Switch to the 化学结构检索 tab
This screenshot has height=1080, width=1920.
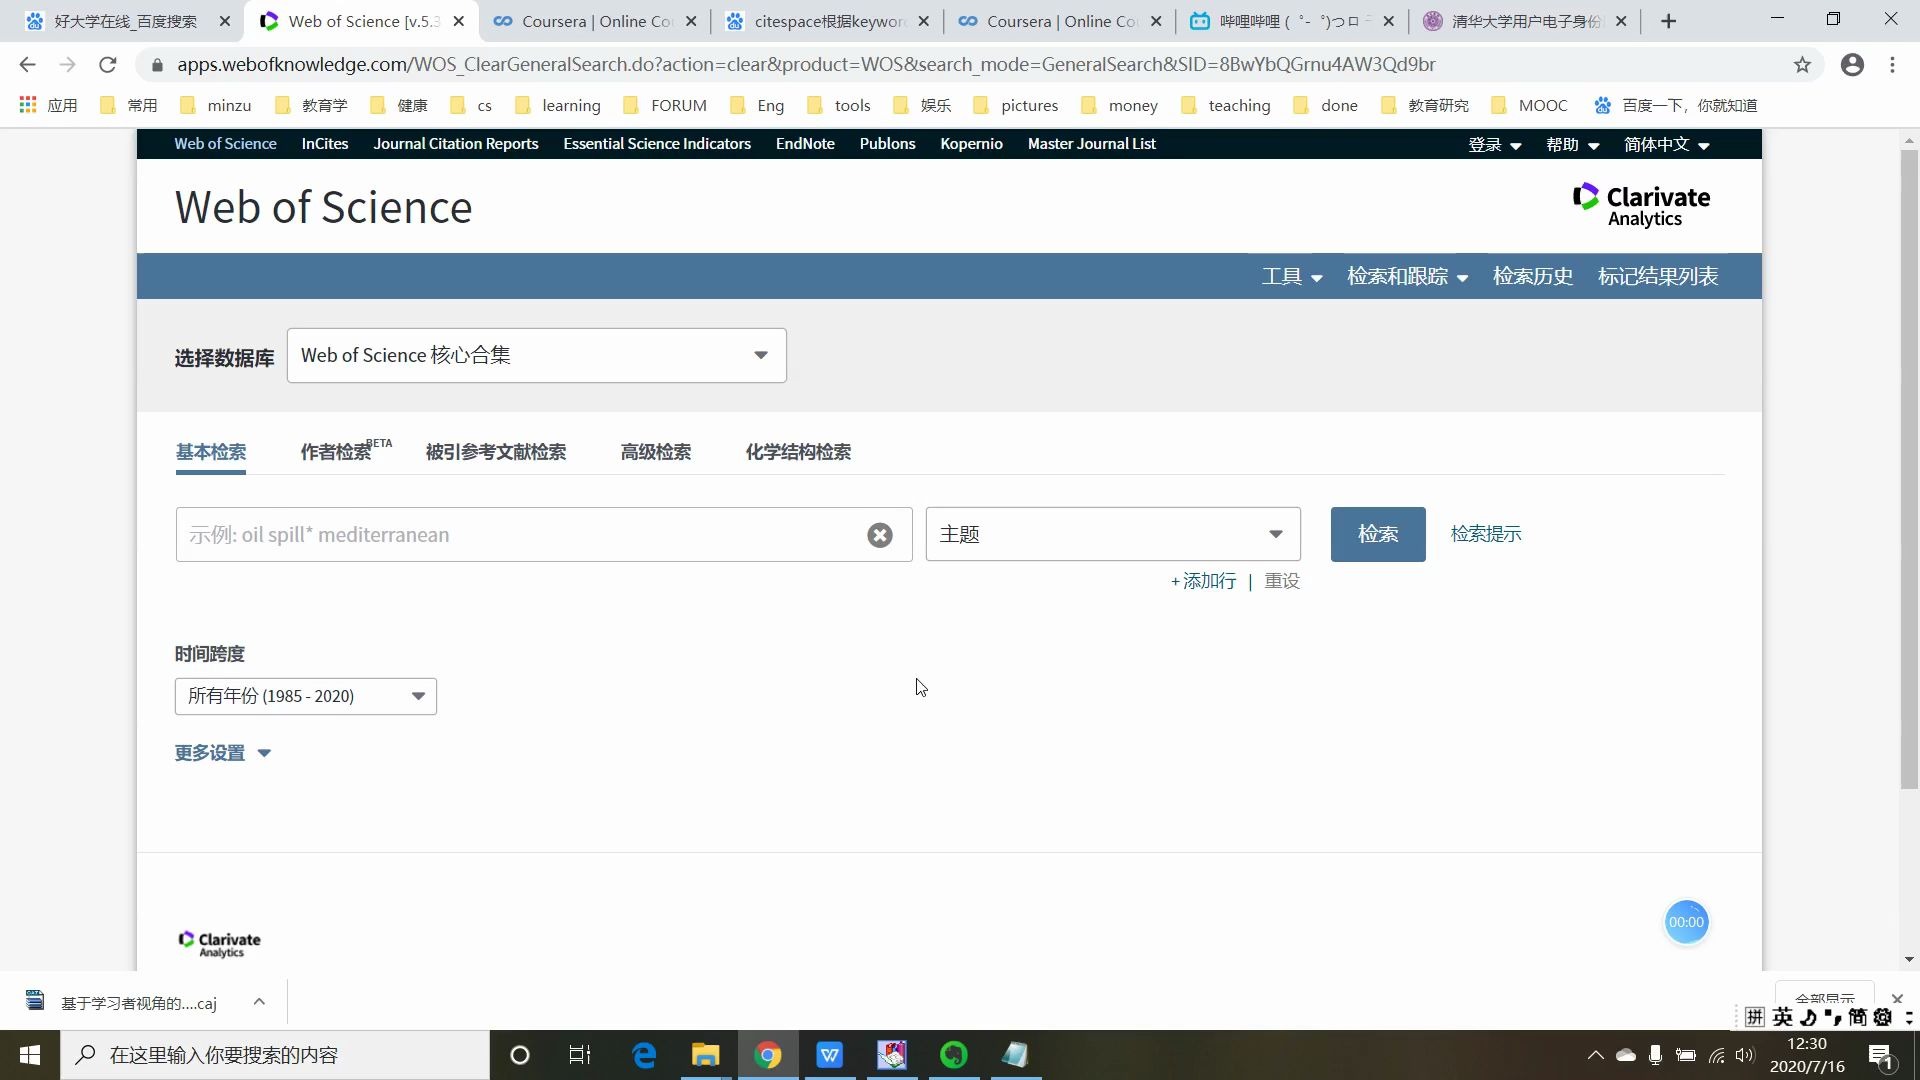tap(798, 452)
